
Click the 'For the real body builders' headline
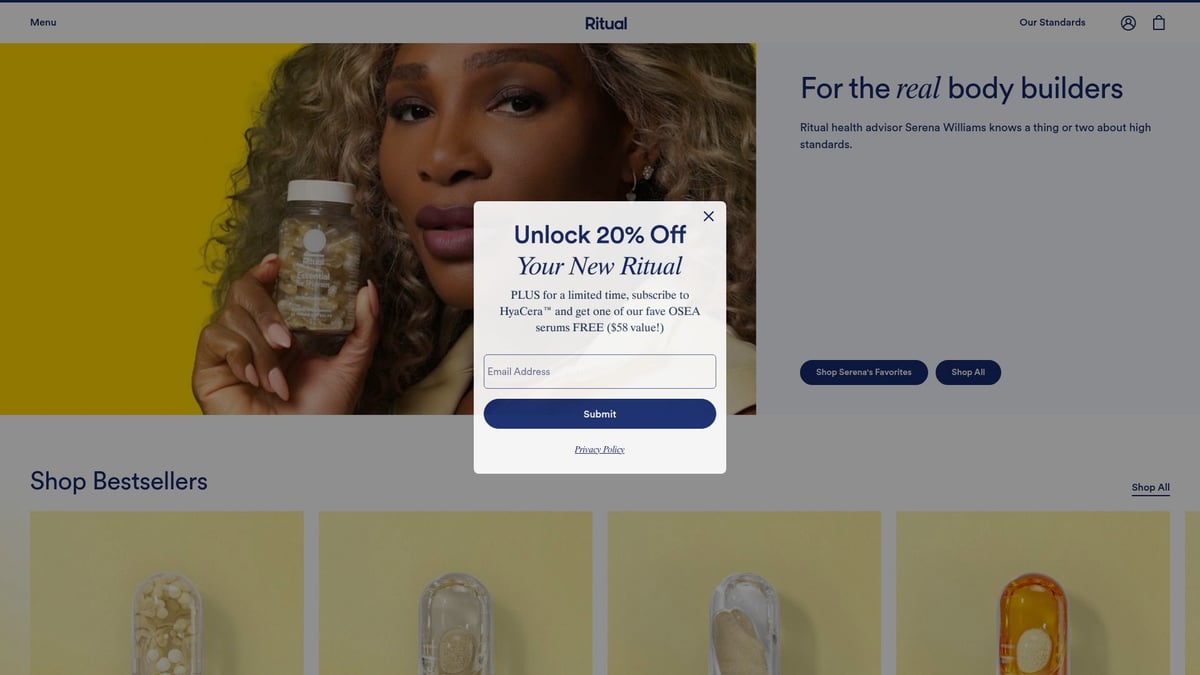(x=961, y=88)
